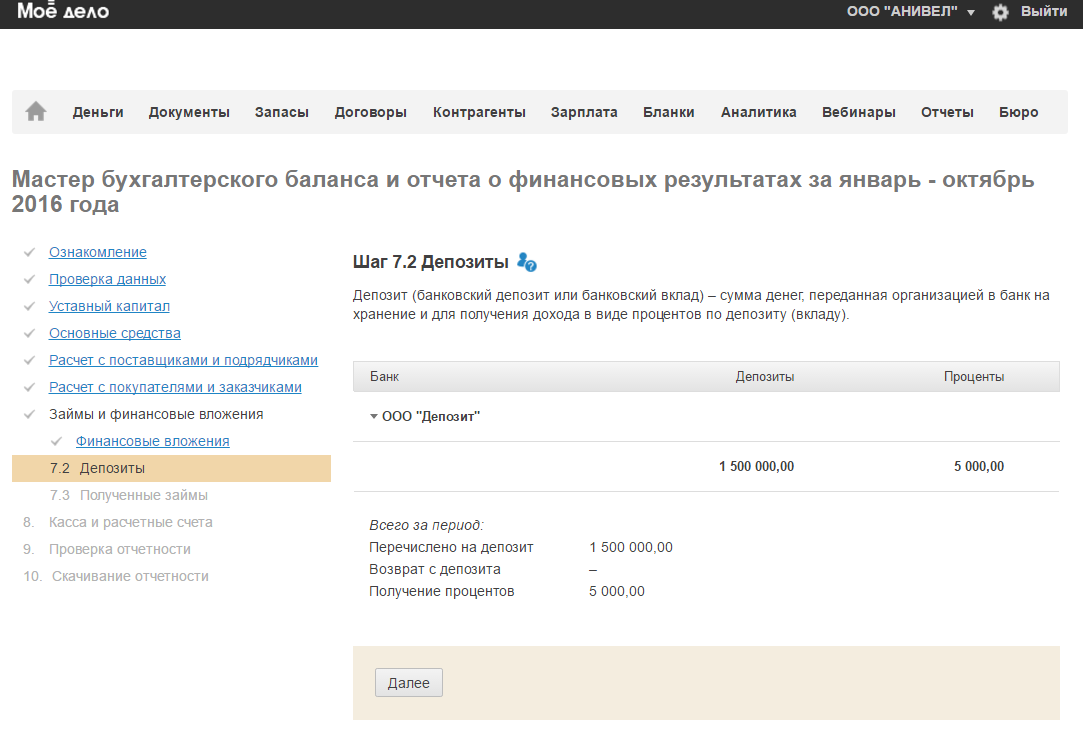Click the Выйти logout link
This screenshot has width=1083, height=749.
(x=1043, y=12)
